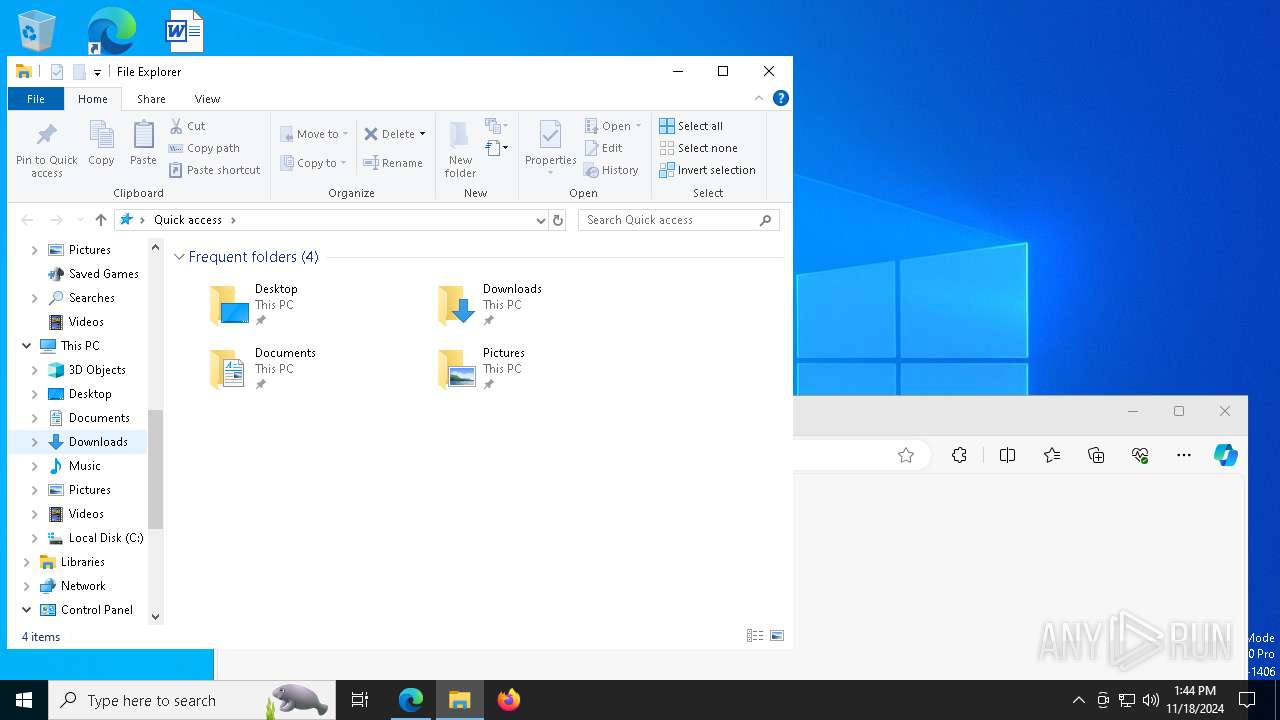This screenshot has height=720, width=1280.
Task: Open the address bar history dropdown
Action: click(x=540, y=220)
